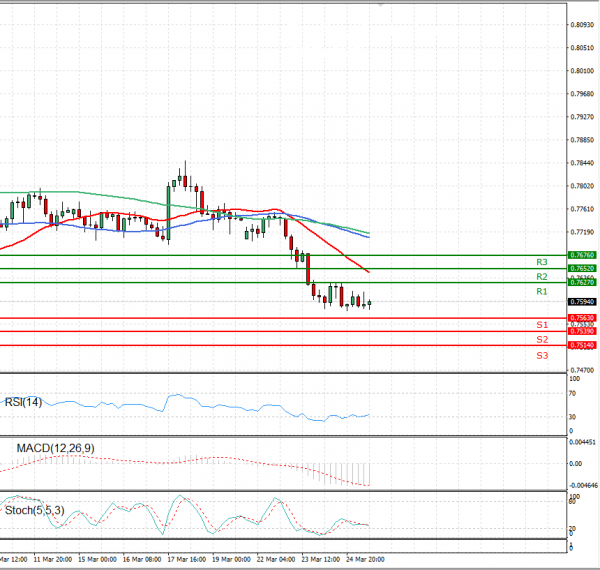Click the 0.80510 price axis value
The width and height of the screenshot is (600, 570).
pos(582,48)
